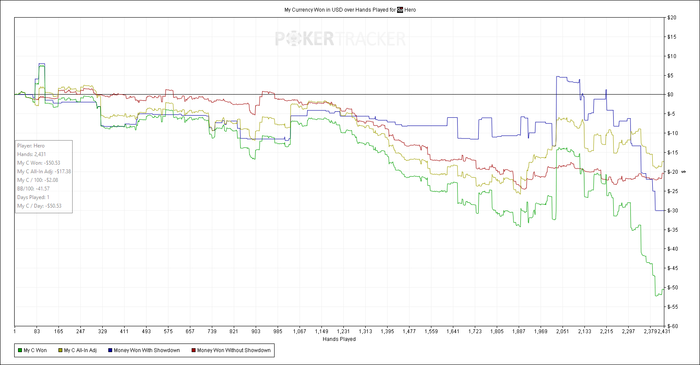This screenshot has height=365, width=700.
Task: Click the 1,231 tick label on the x-axis
Action: click(x=343, y=332)
